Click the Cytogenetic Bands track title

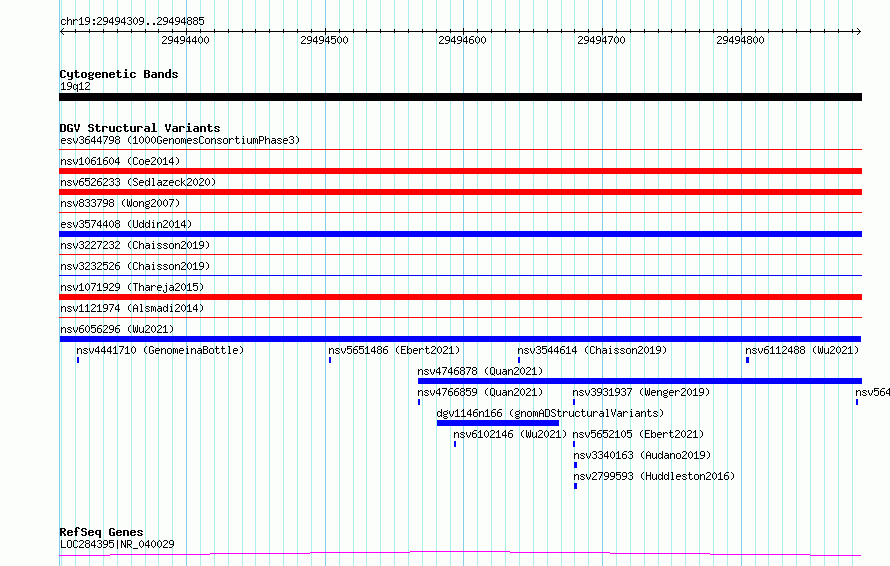[119, 74]
